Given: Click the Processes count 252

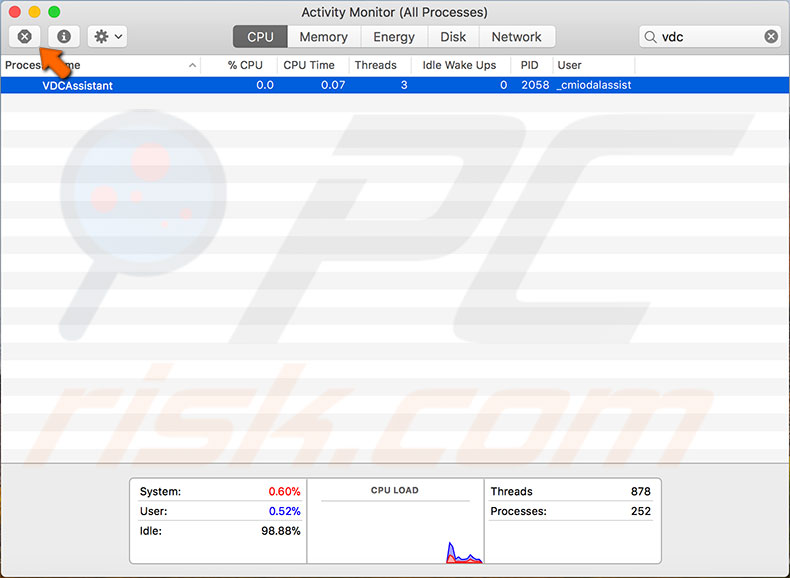Looking at the screenshot, I should (641, 511).
